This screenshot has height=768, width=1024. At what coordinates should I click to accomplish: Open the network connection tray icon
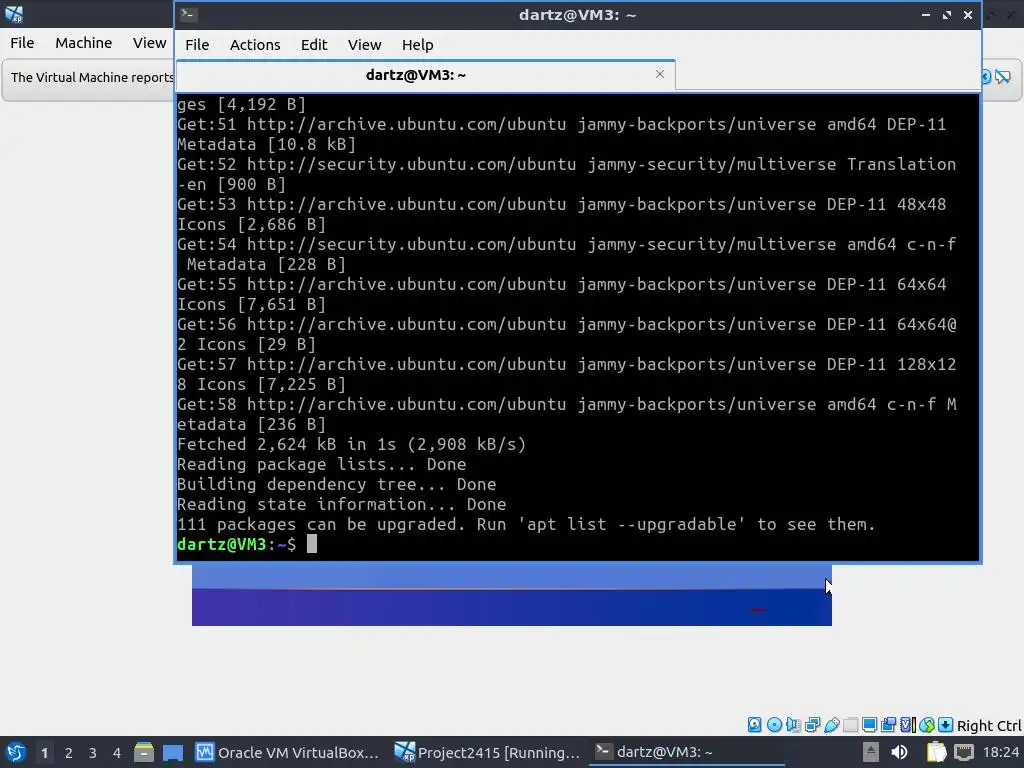(964, 752)
